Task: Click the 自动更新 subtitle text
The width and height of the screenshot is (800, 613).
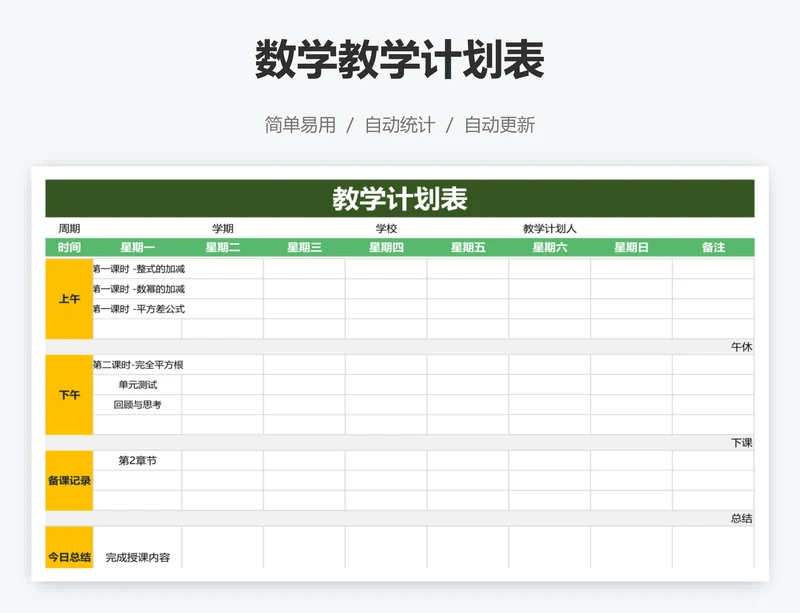Action: [x=499, y=125]
